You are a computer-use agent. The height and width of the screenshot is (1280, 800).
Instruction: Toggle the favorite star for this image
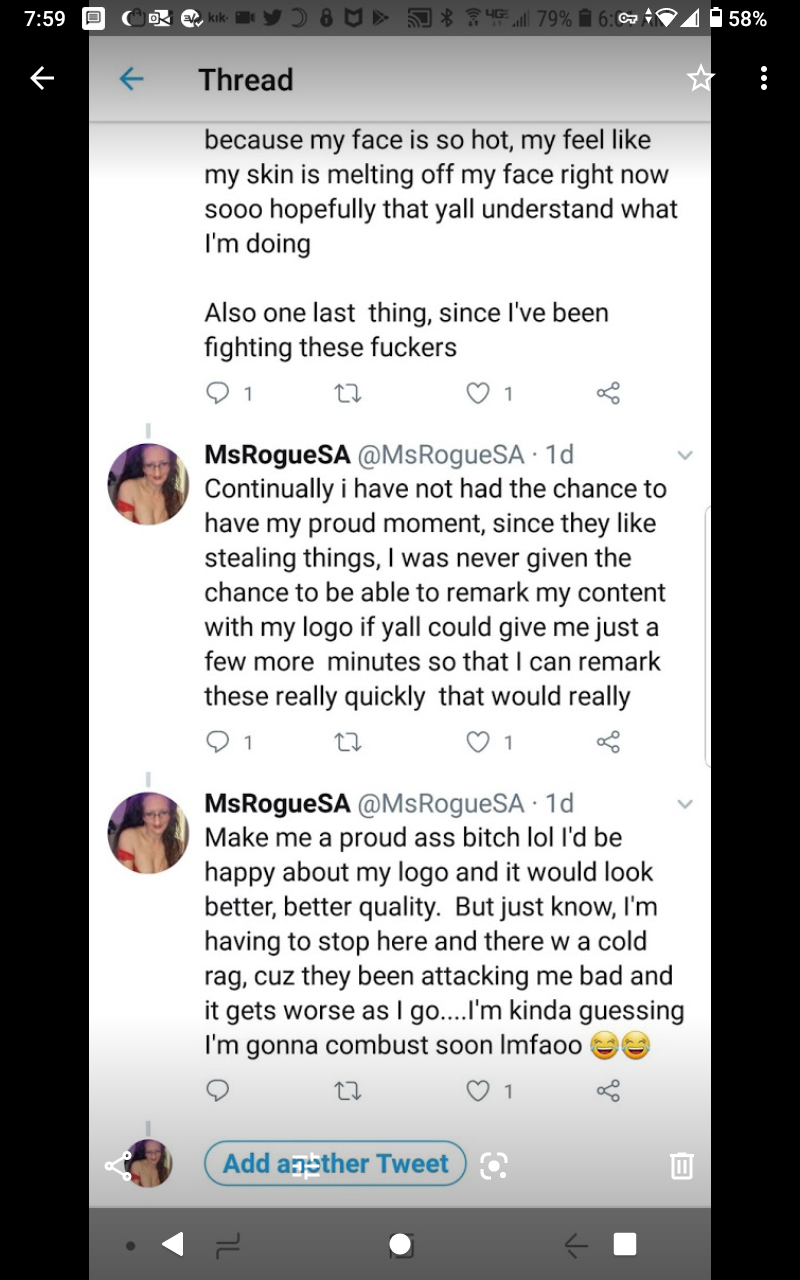point(701,79)
